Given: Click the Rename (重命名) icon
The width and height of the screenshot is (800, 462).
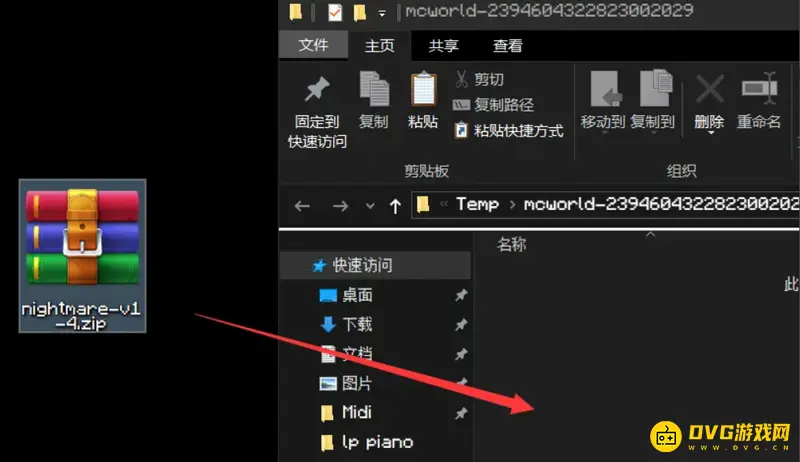Looking at the screenshot, I should tap(759, 89).
